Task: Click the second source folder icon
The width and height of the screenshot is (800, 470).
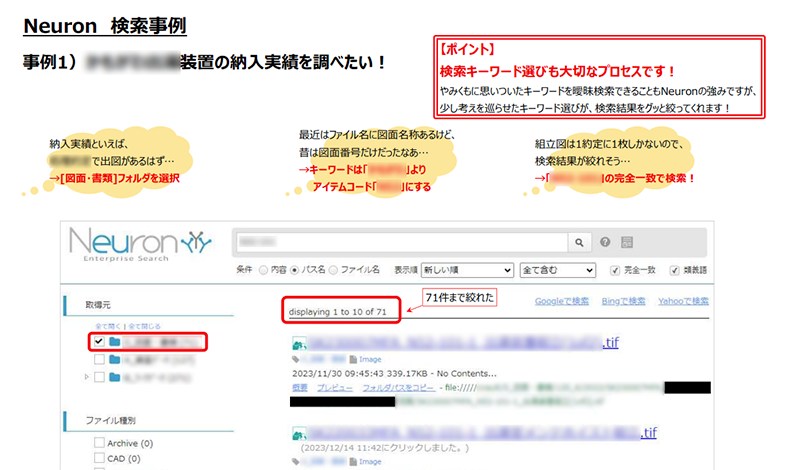Action: [x=114, y=360]
